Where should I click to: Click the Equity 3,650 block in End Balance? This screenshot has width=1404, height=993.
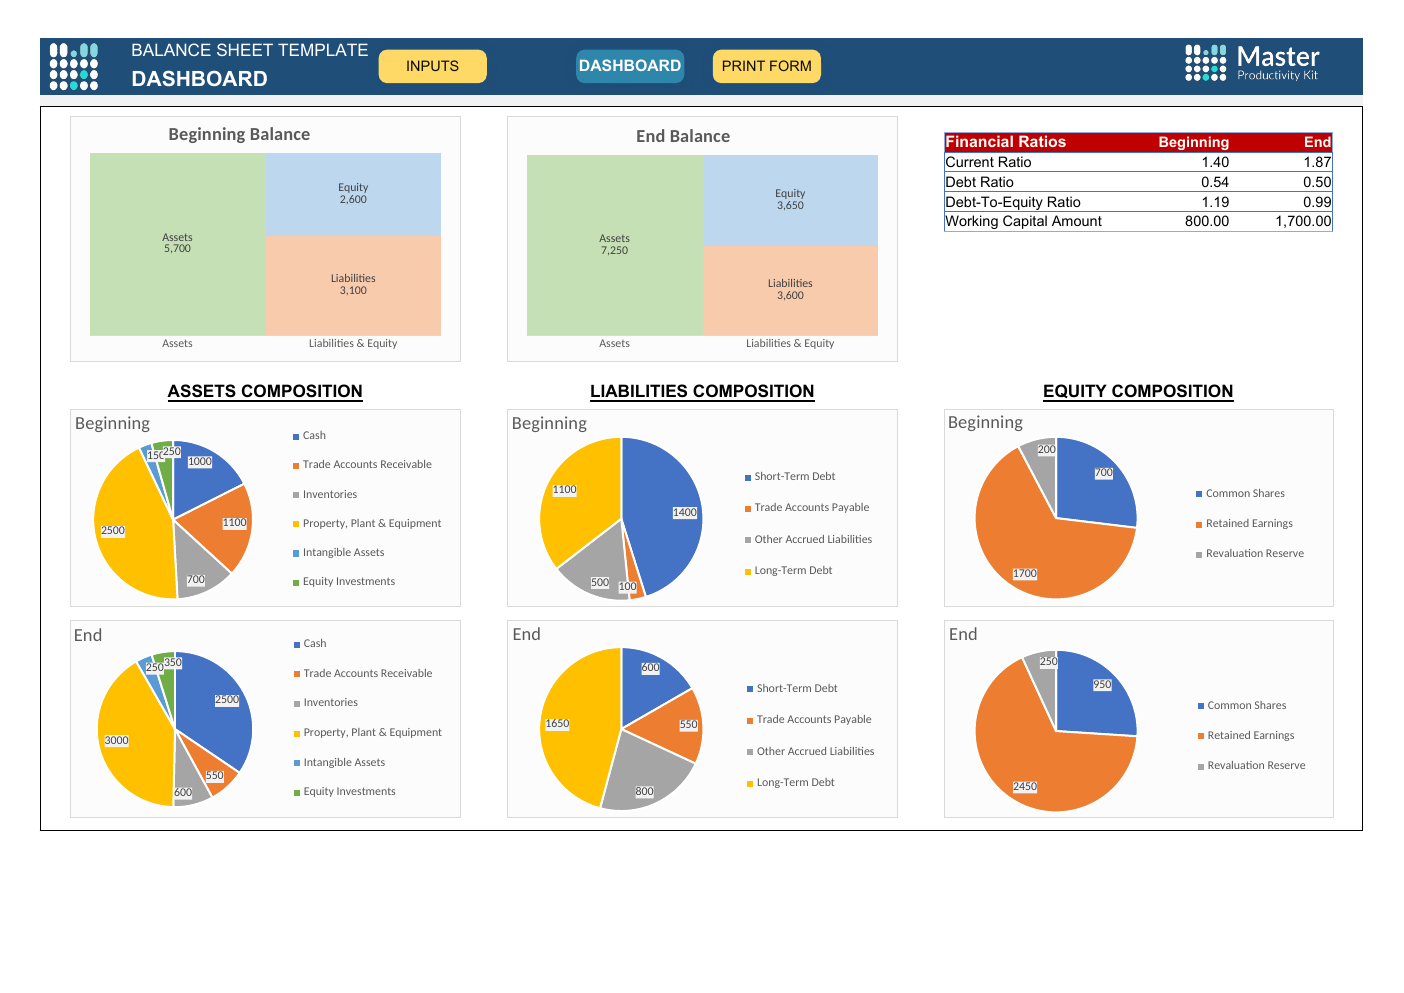790,200
